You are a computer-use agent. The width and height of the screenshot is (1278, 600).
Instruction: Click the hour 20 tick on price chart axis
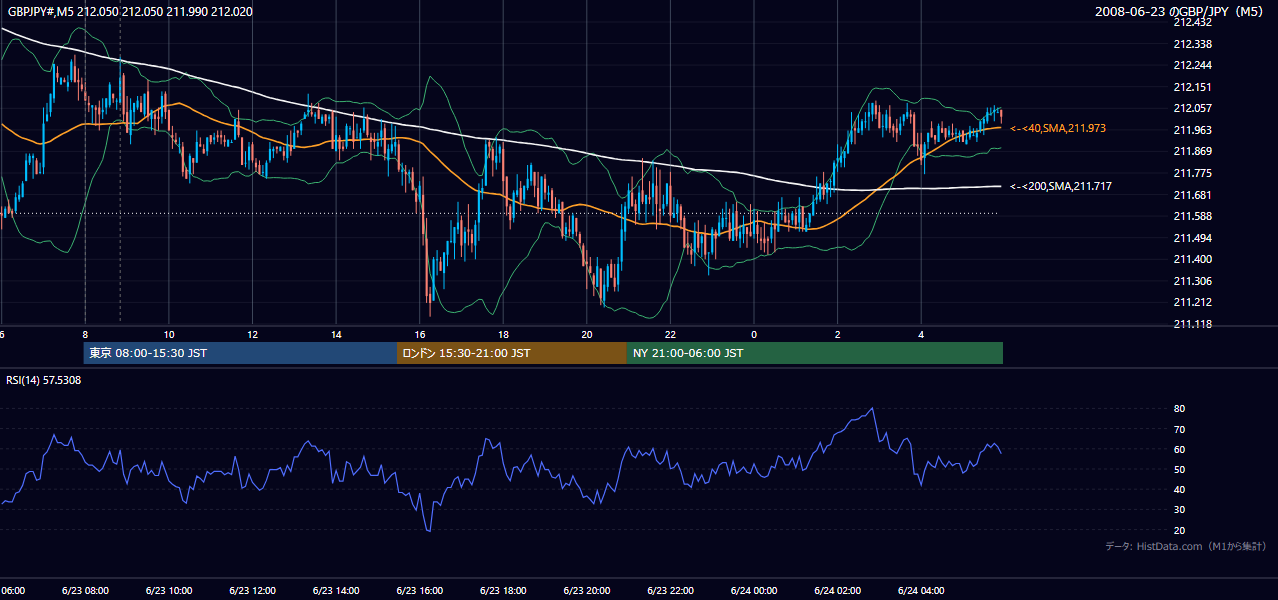(587, 334)
